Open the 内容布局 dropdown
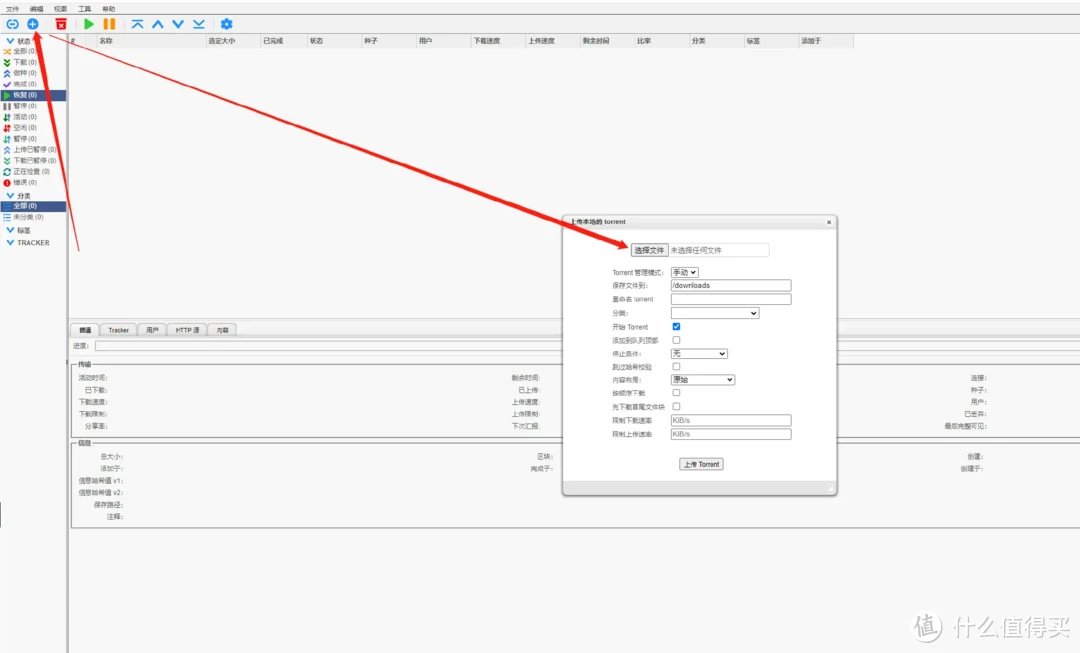The height and width of the screenshot is (653, 1080). (702, 380)
